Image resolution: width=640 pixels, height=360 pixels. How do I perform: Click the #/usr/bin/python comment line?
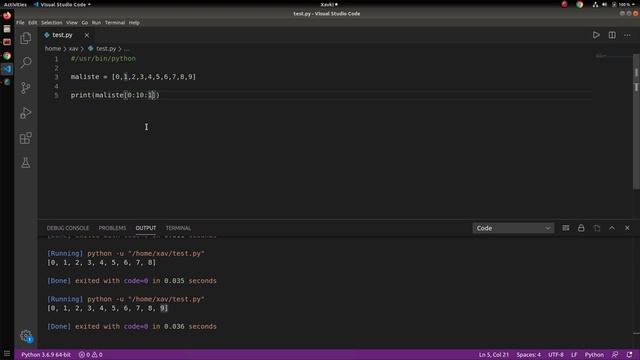(103, 59)
